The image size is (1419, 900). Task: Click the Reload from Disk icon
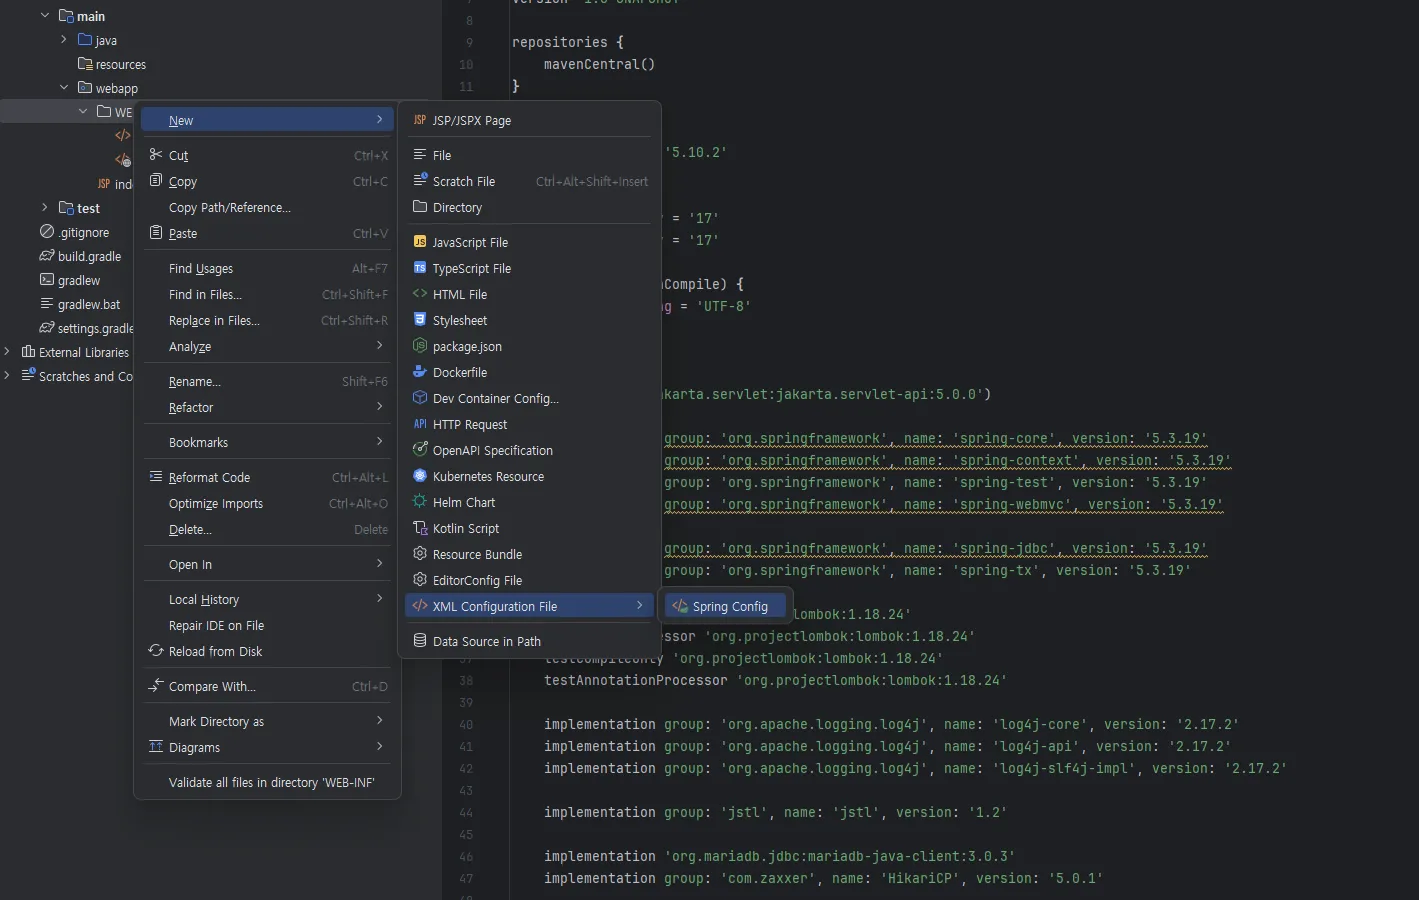point(156,651)
